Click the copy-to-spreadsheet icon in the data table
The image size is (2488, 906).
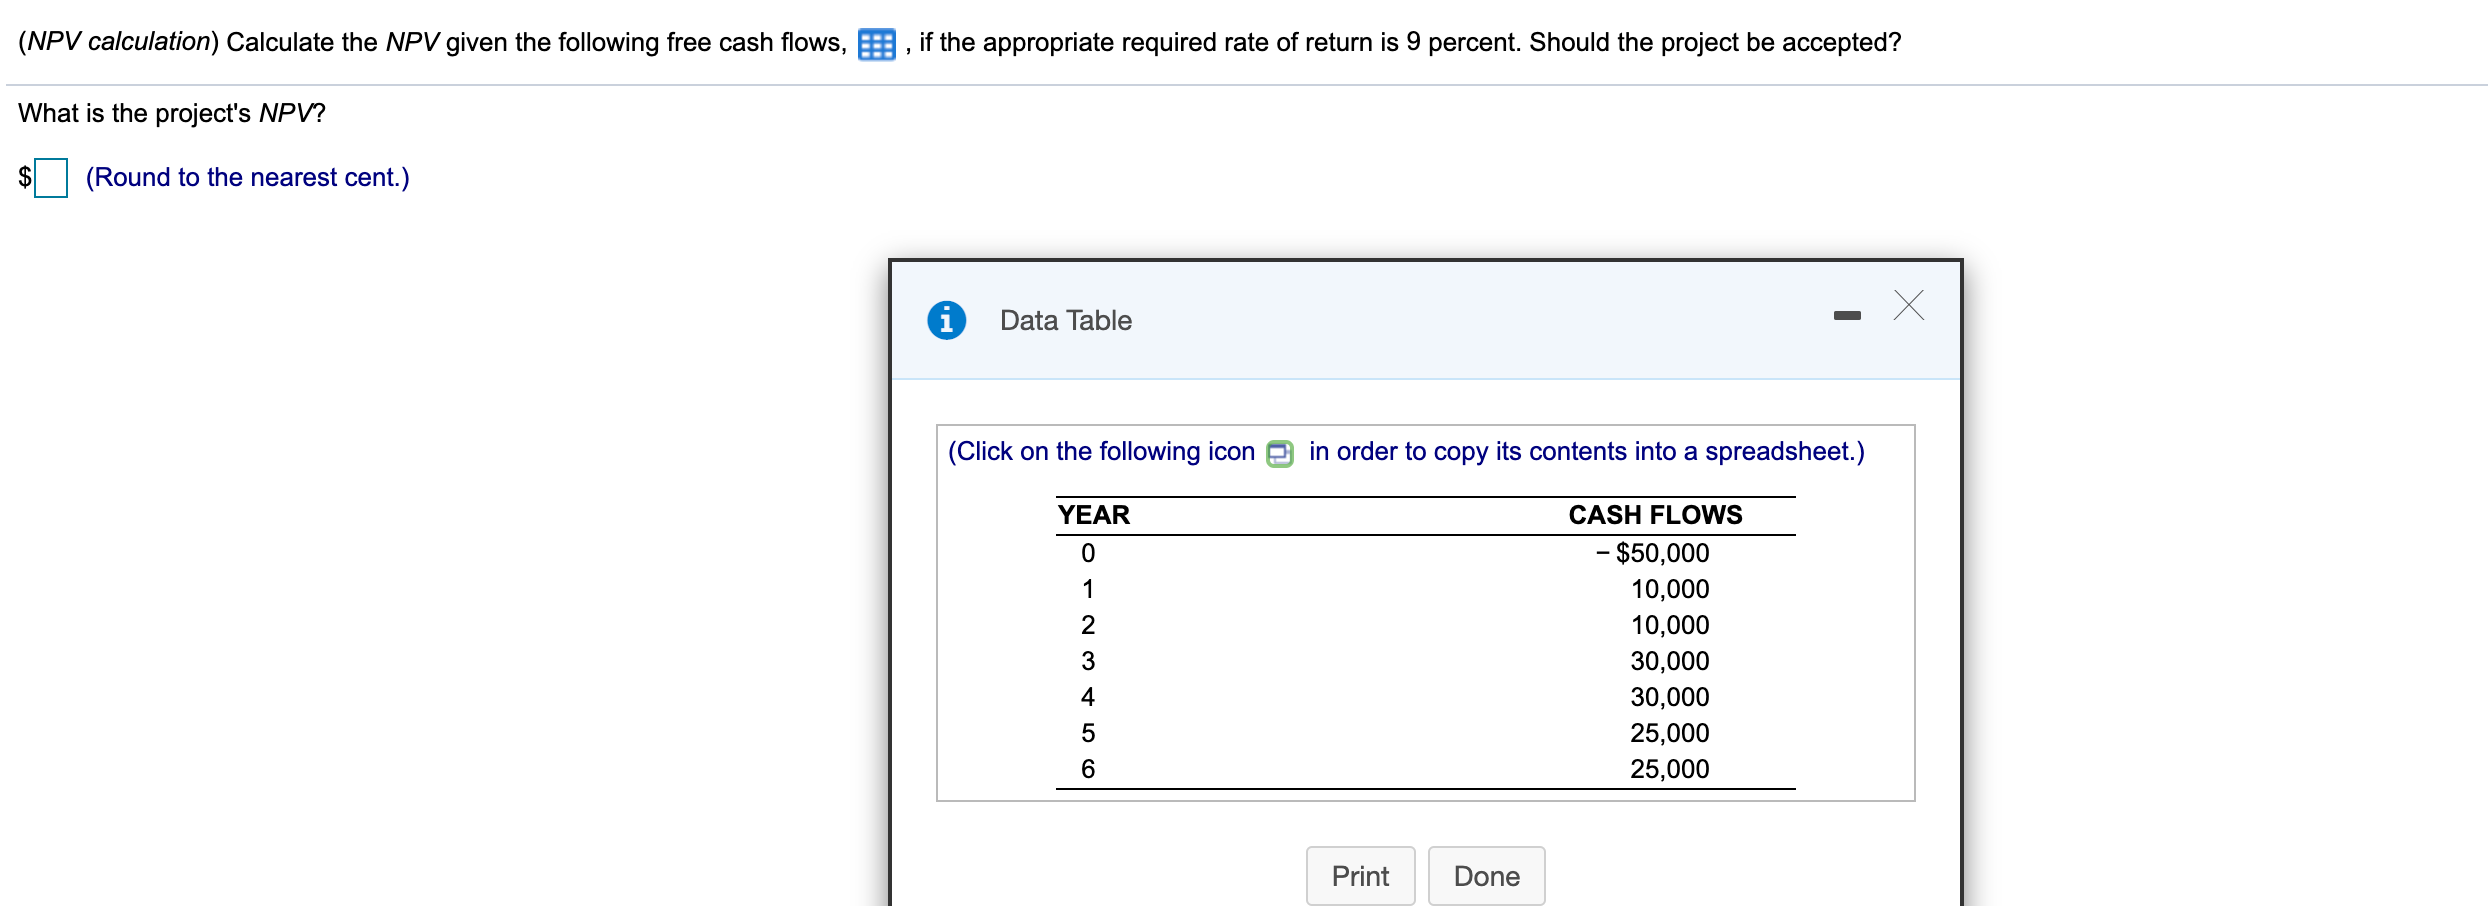1280,452
